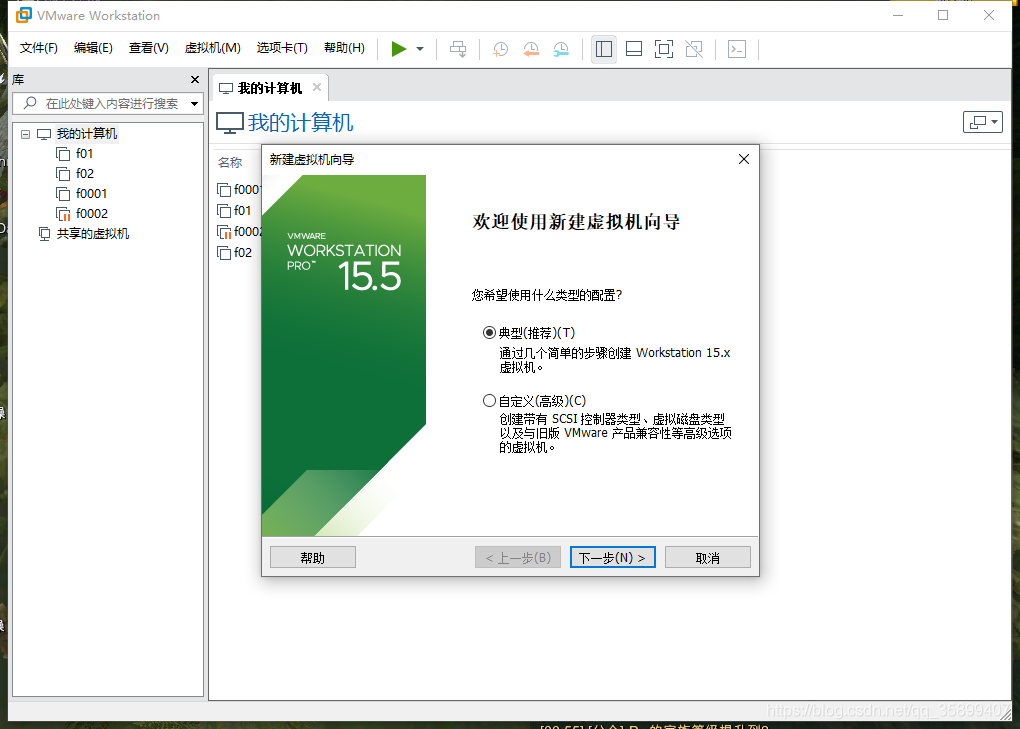Select the 自定义(高级)(C) radio option
Image resolution: width=1020 pixels, height=729 pixels.
(x=489, y=401)
